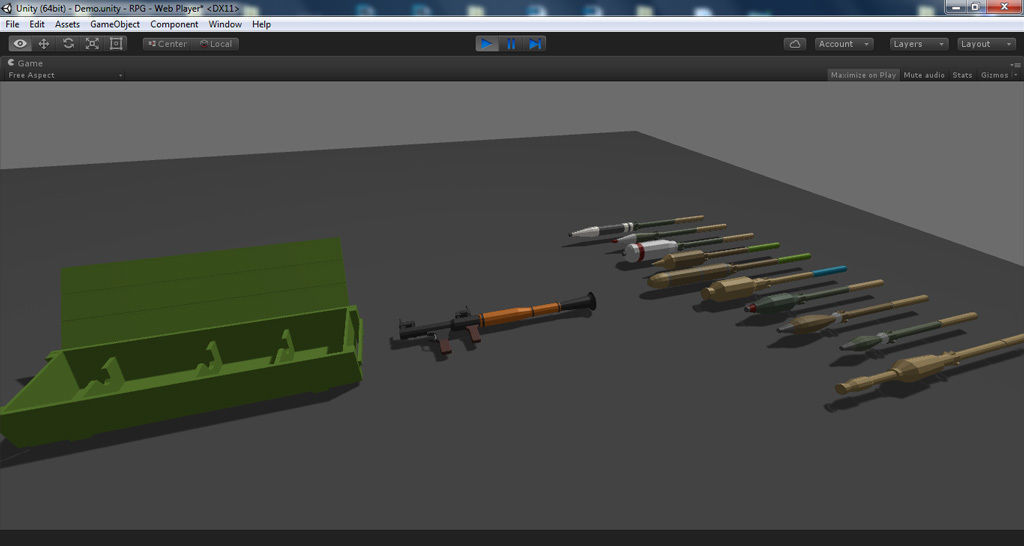Toggle the Gizmos button
The width and height of the screenshot is (1024, 546).
tap(994, 75)
